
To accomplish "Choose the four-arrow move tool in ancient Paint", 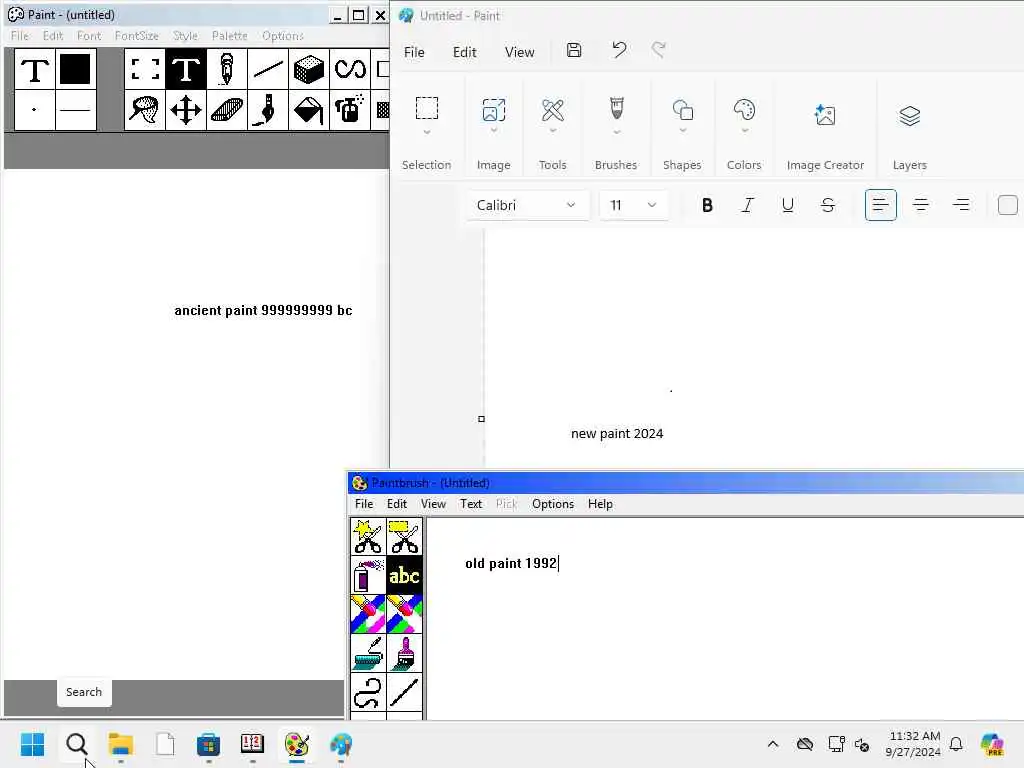I will coord(186,110).
